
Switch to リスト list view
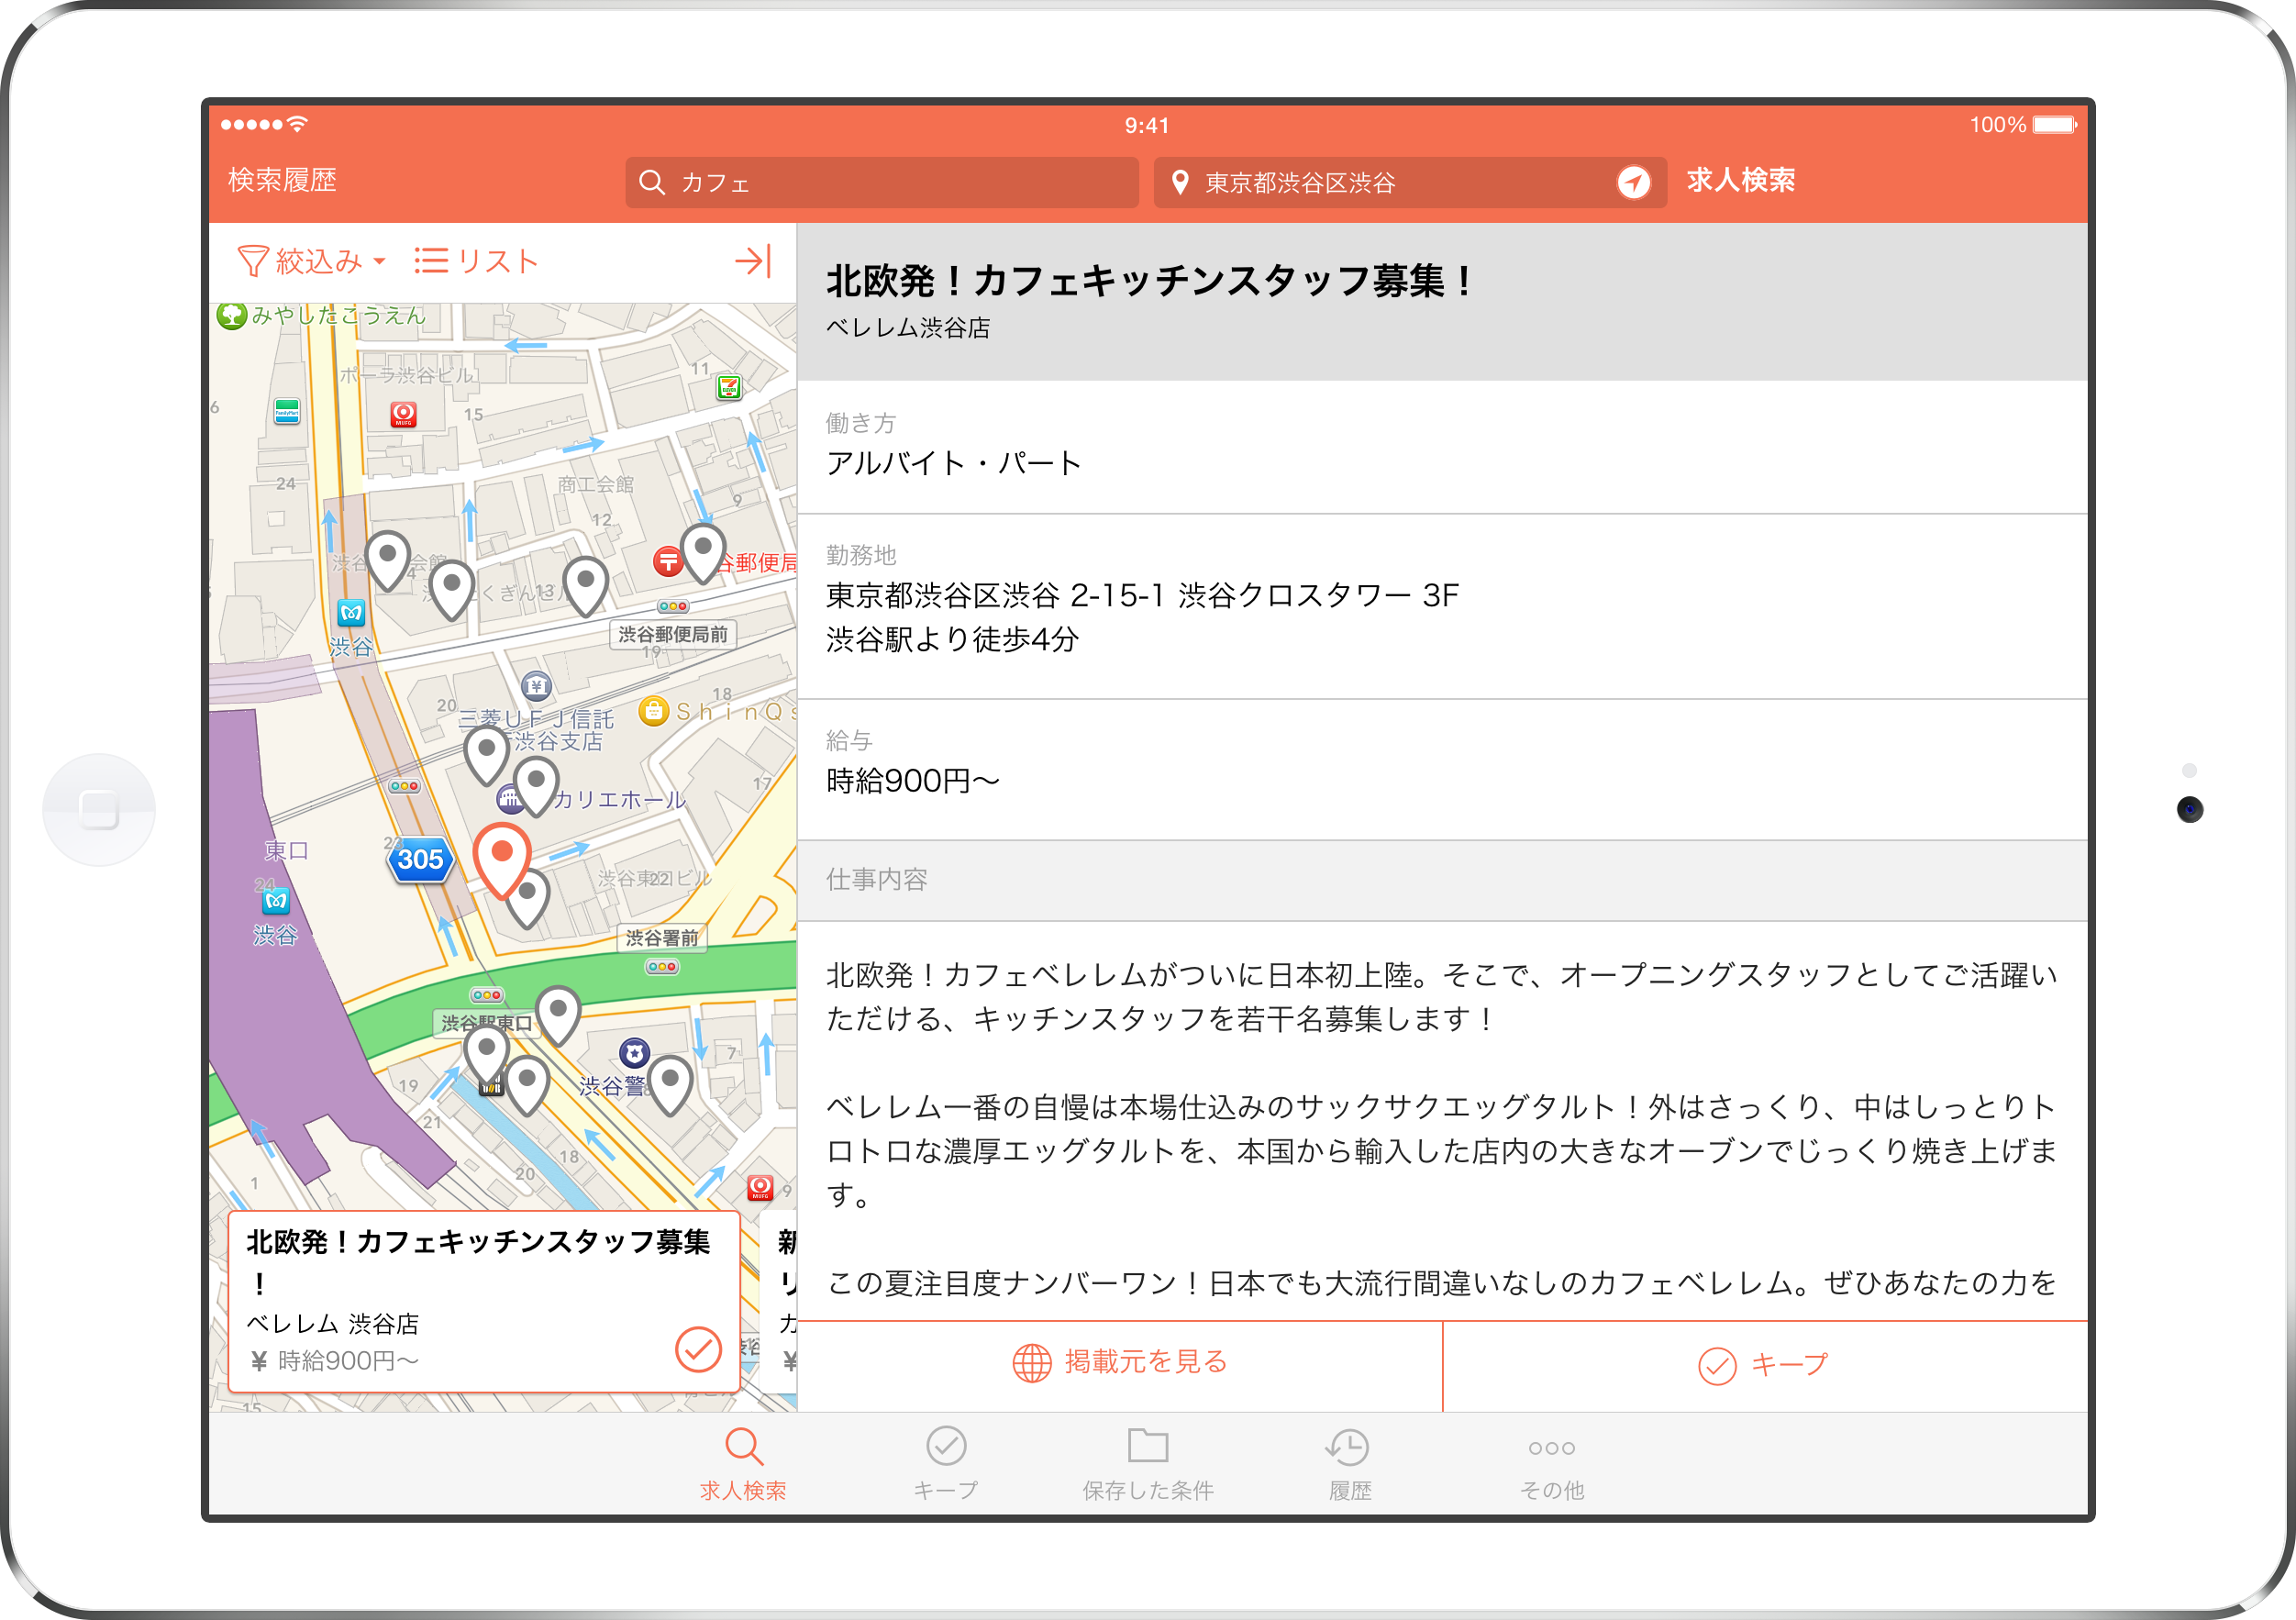(477, 261)
